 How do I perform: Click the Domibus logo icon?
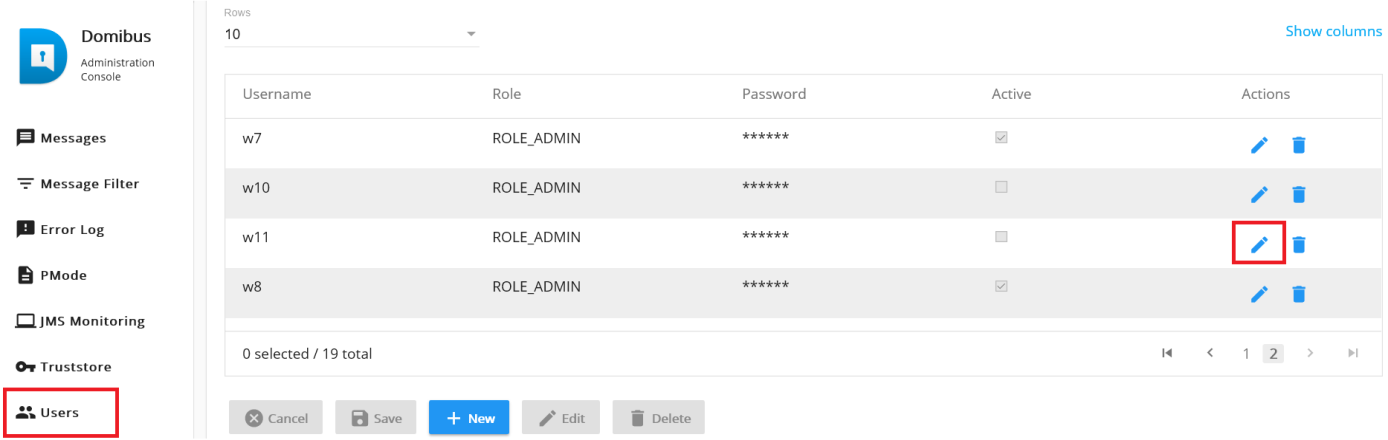(x=43, y=56)
